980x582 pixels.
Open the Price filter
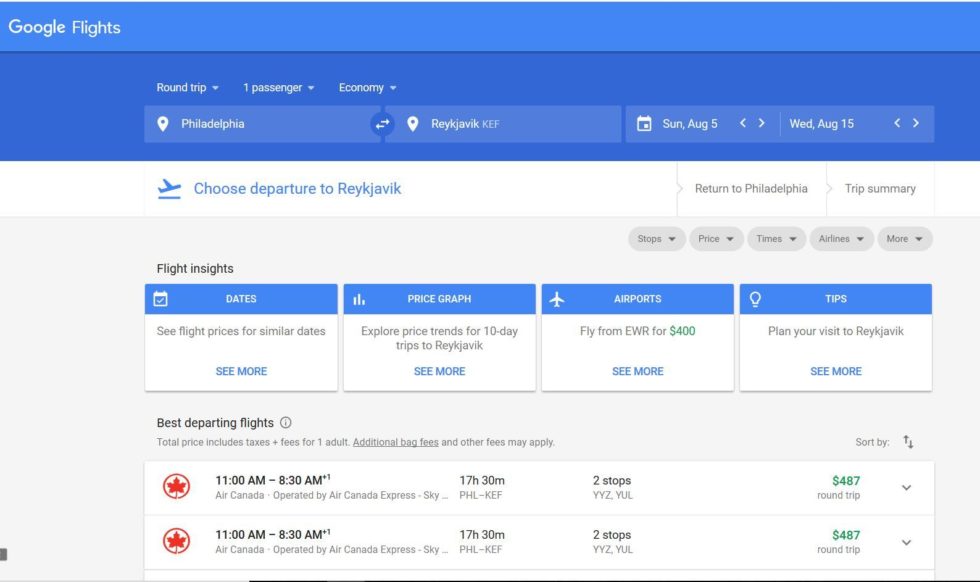[x=716, y=239]
